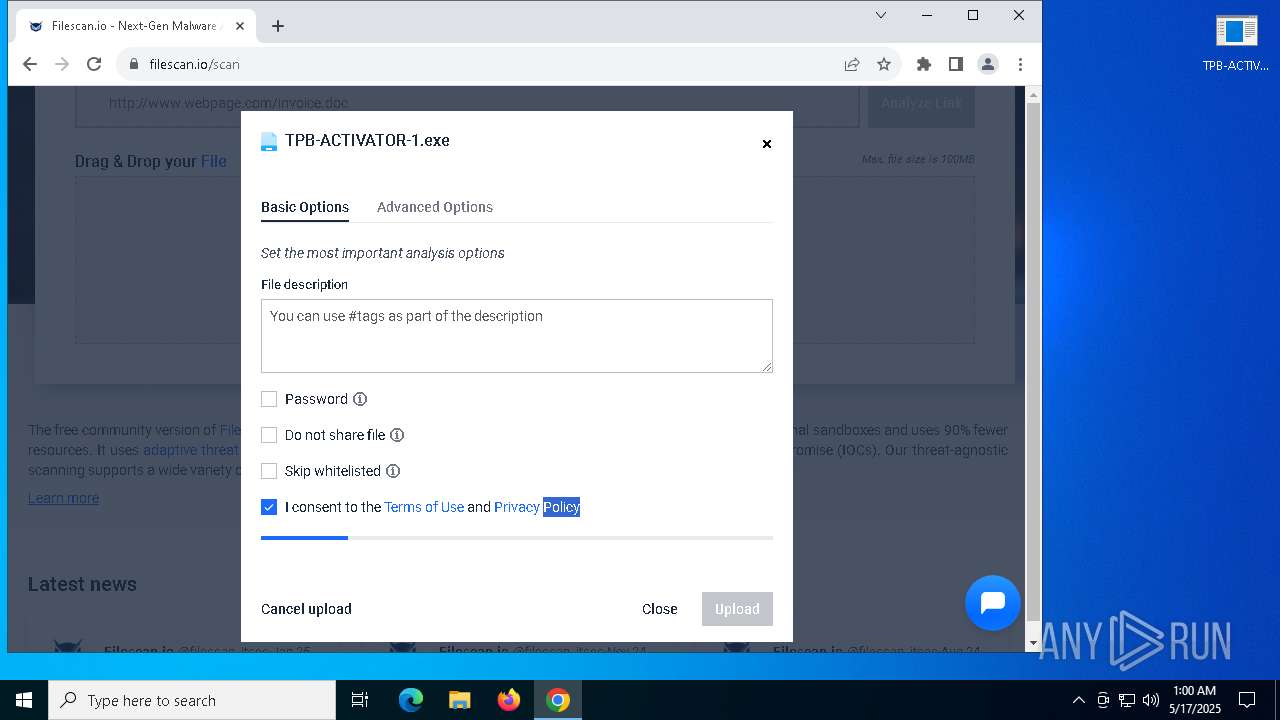Open Chrome extensions puzzle icon

point(924,64)
